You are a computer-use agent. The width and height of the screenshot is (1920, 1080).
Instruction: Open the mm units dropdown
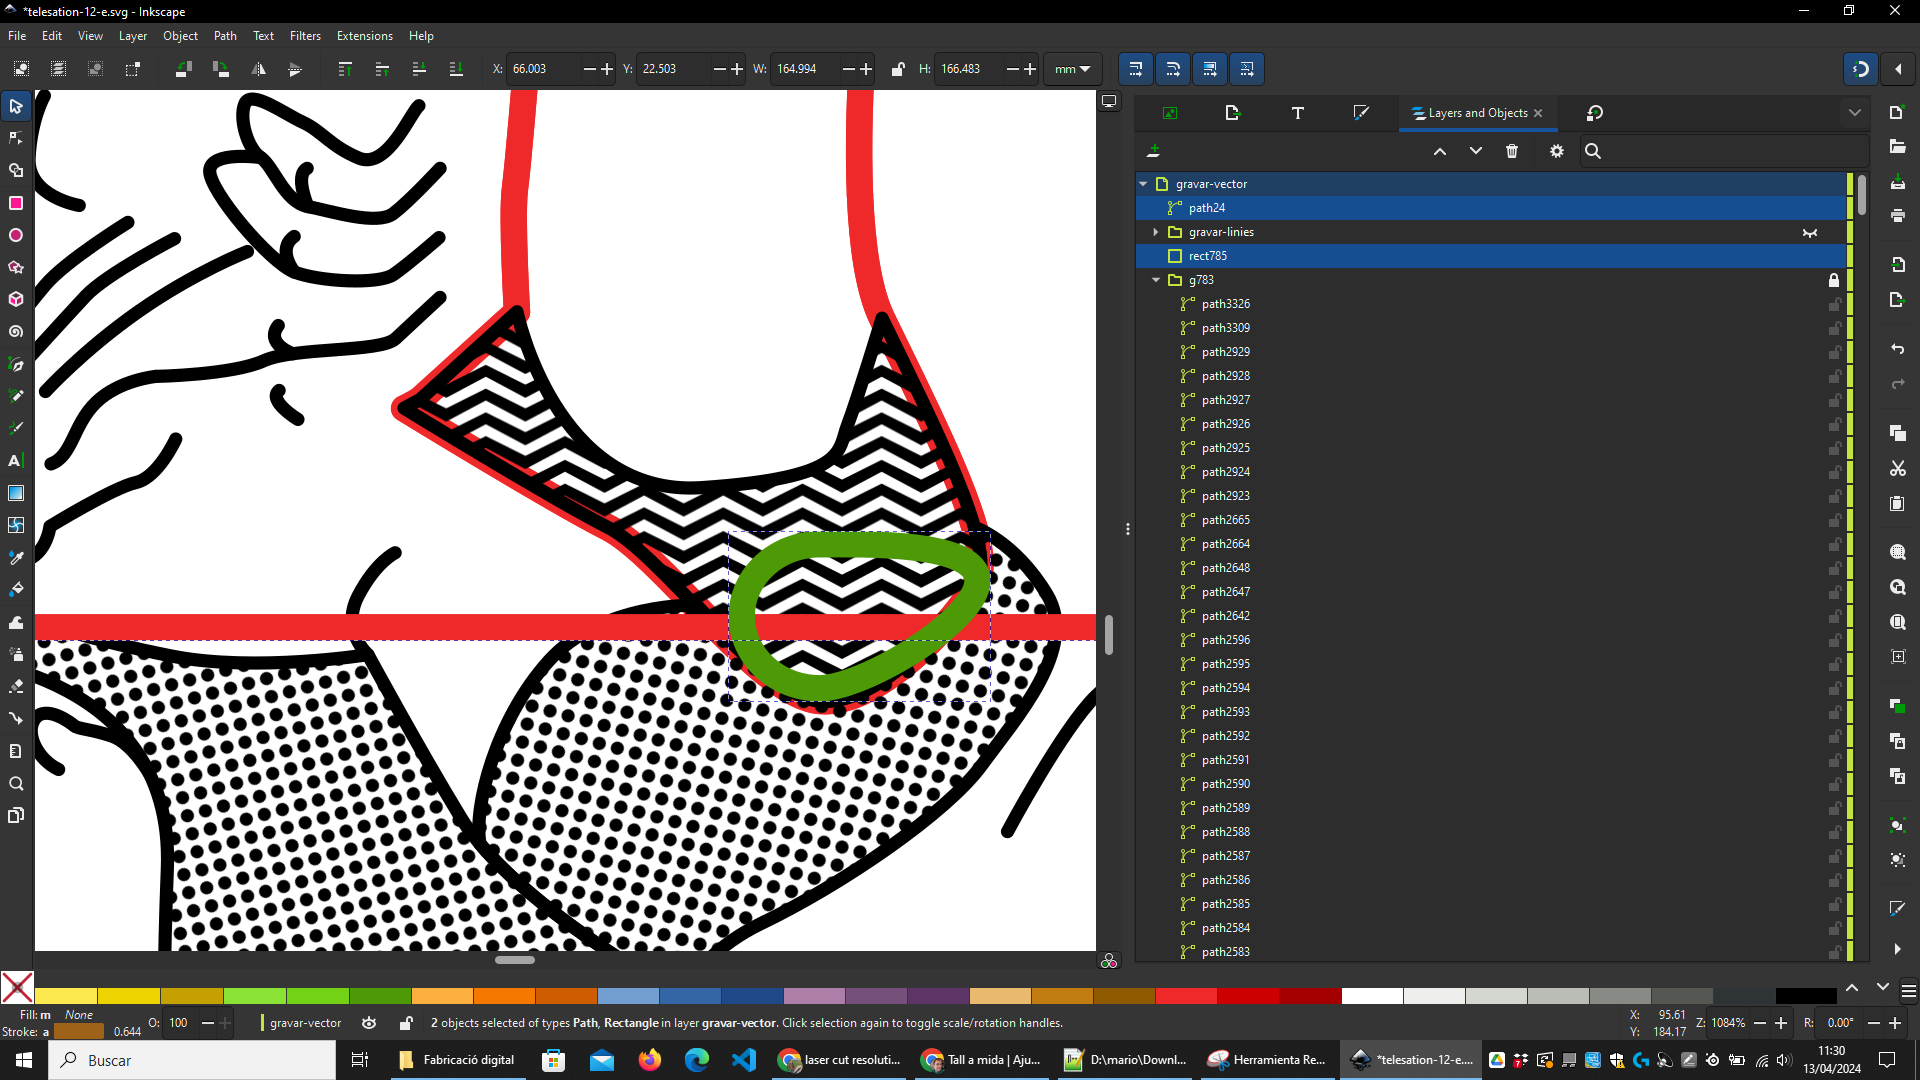1072,69
